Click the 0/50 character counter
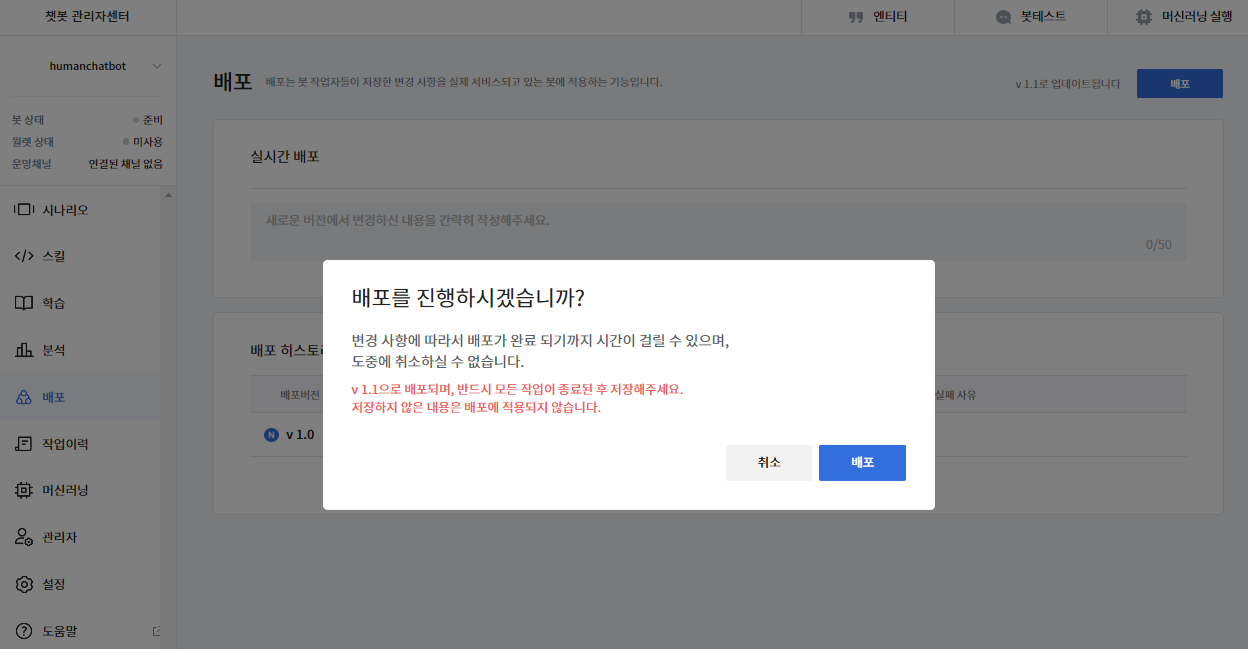This screenshot has height=649, width=1248. point(1159,245)
